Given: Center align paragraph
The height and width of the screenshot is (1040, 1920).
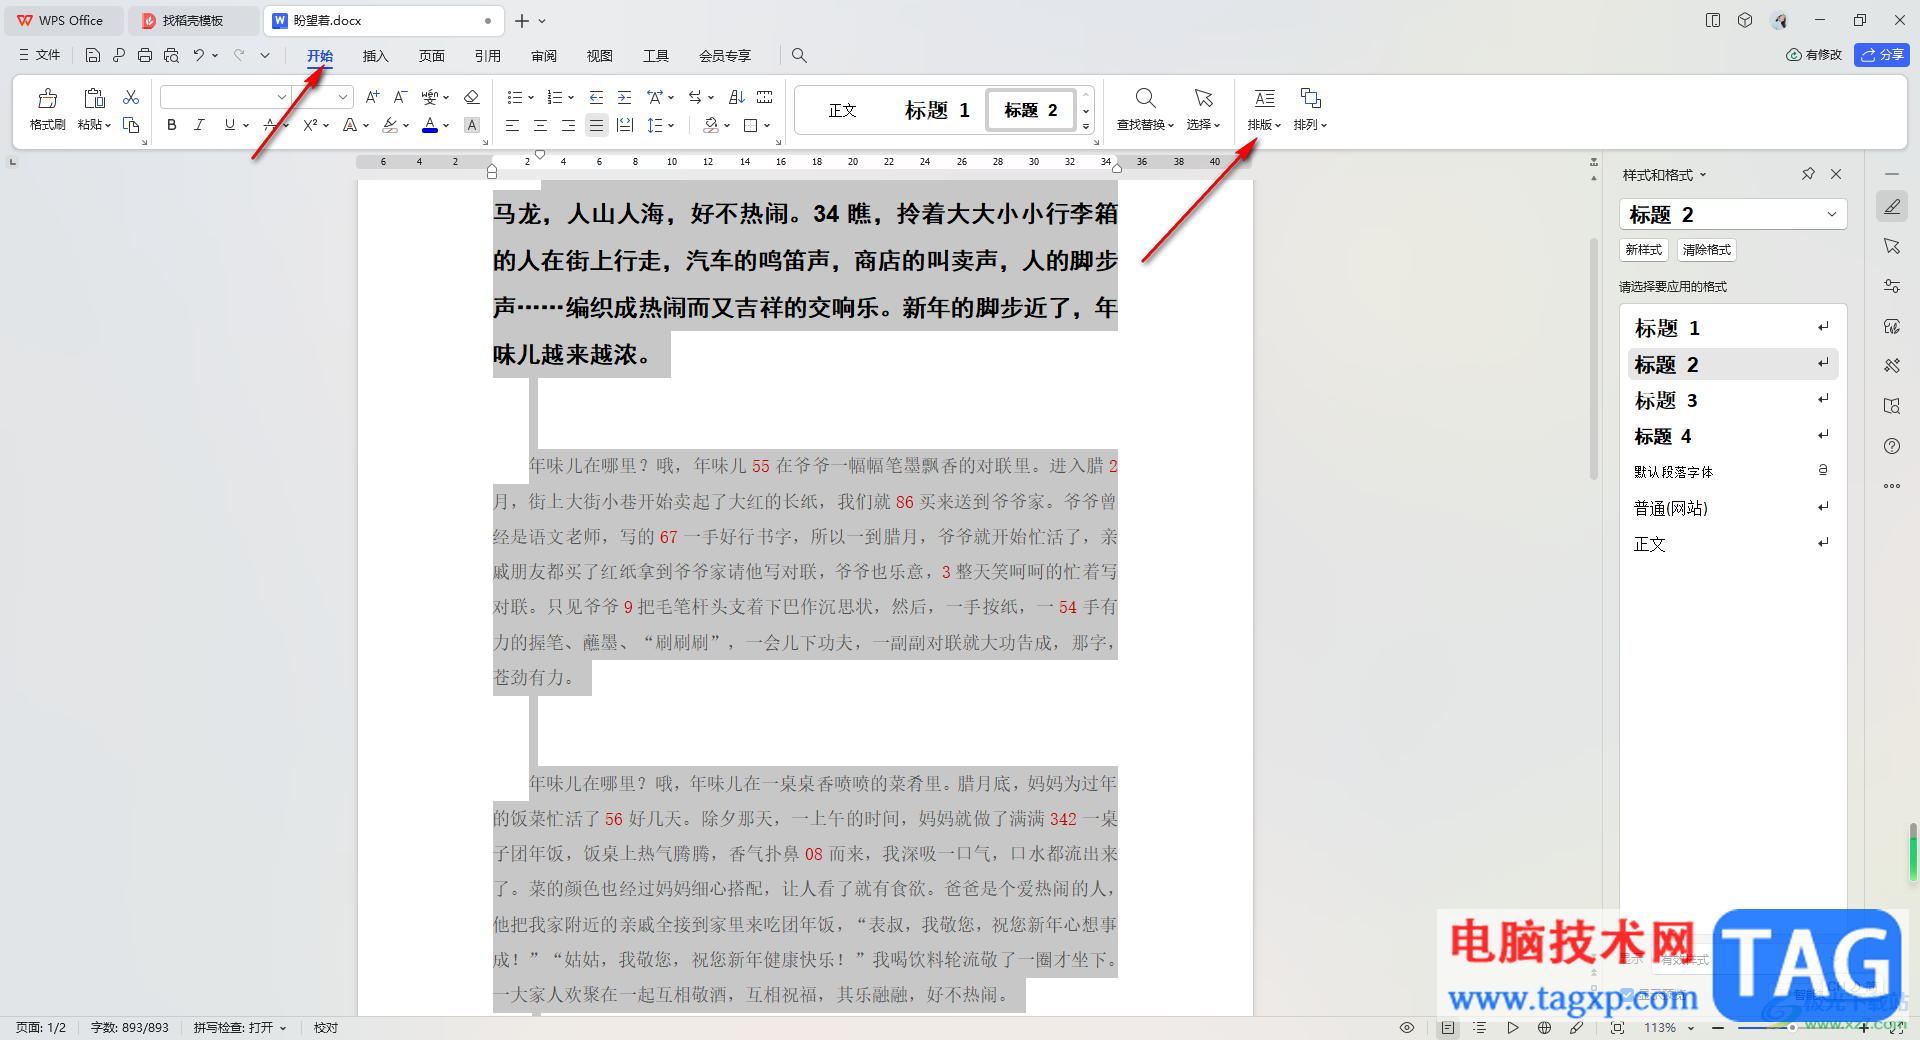Looking at the screenshot, I should [x=540, y=125].
